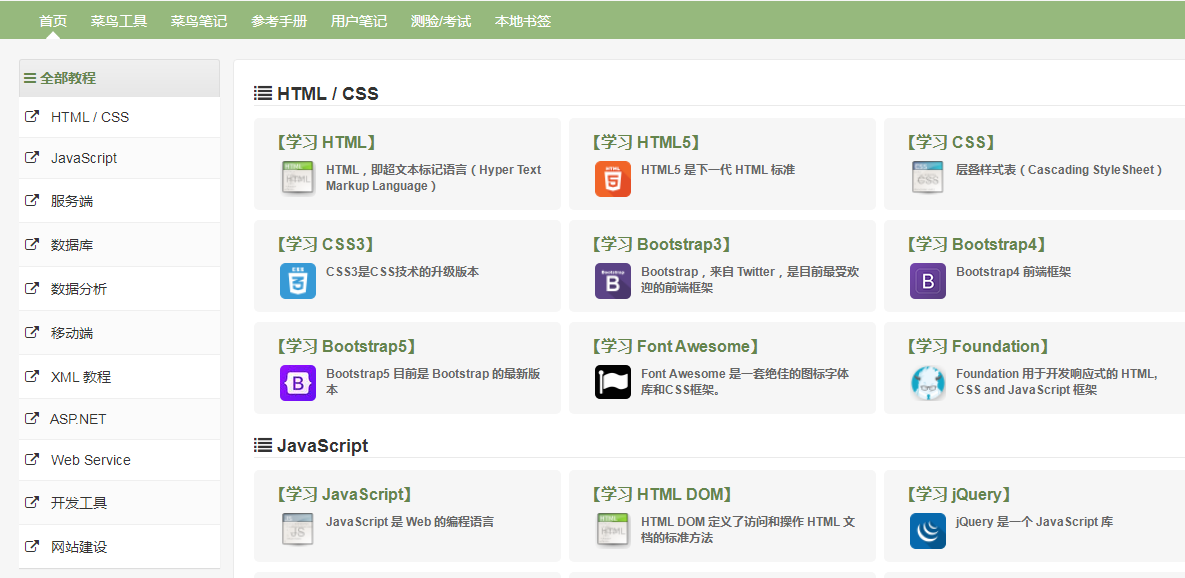Open 数据库 category in the sidebar
Image resolution: width=1185 pixels, height=578 pixels.
click(x=72, y=245)
